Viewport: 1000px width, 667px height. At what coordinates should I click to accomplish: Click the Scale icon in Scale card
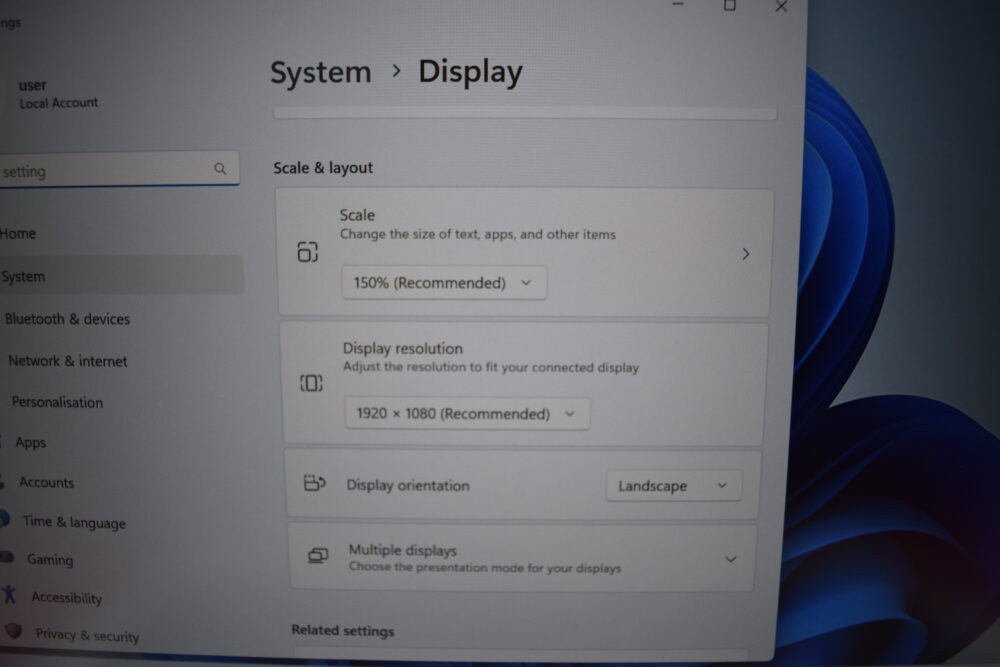click(x=307, y=252)
